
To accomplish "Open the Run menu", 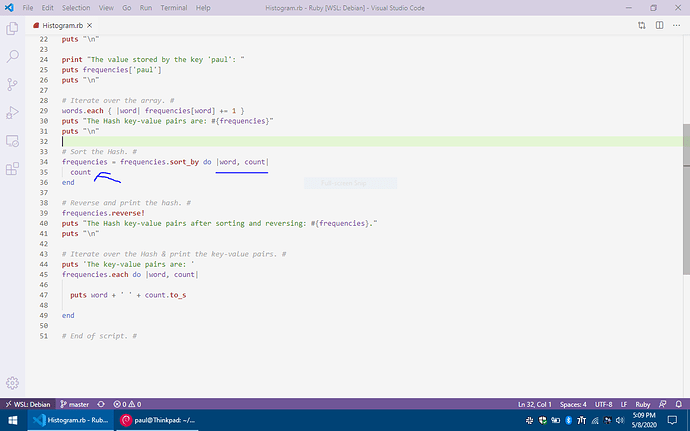I will (146, 8).
